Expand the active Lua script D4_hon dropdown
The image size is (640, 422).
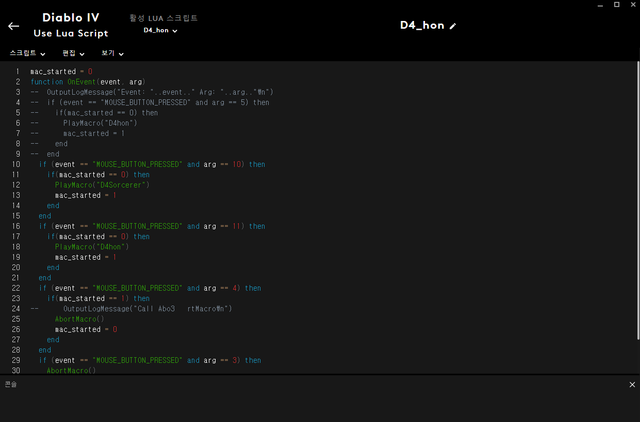[160, 30]
